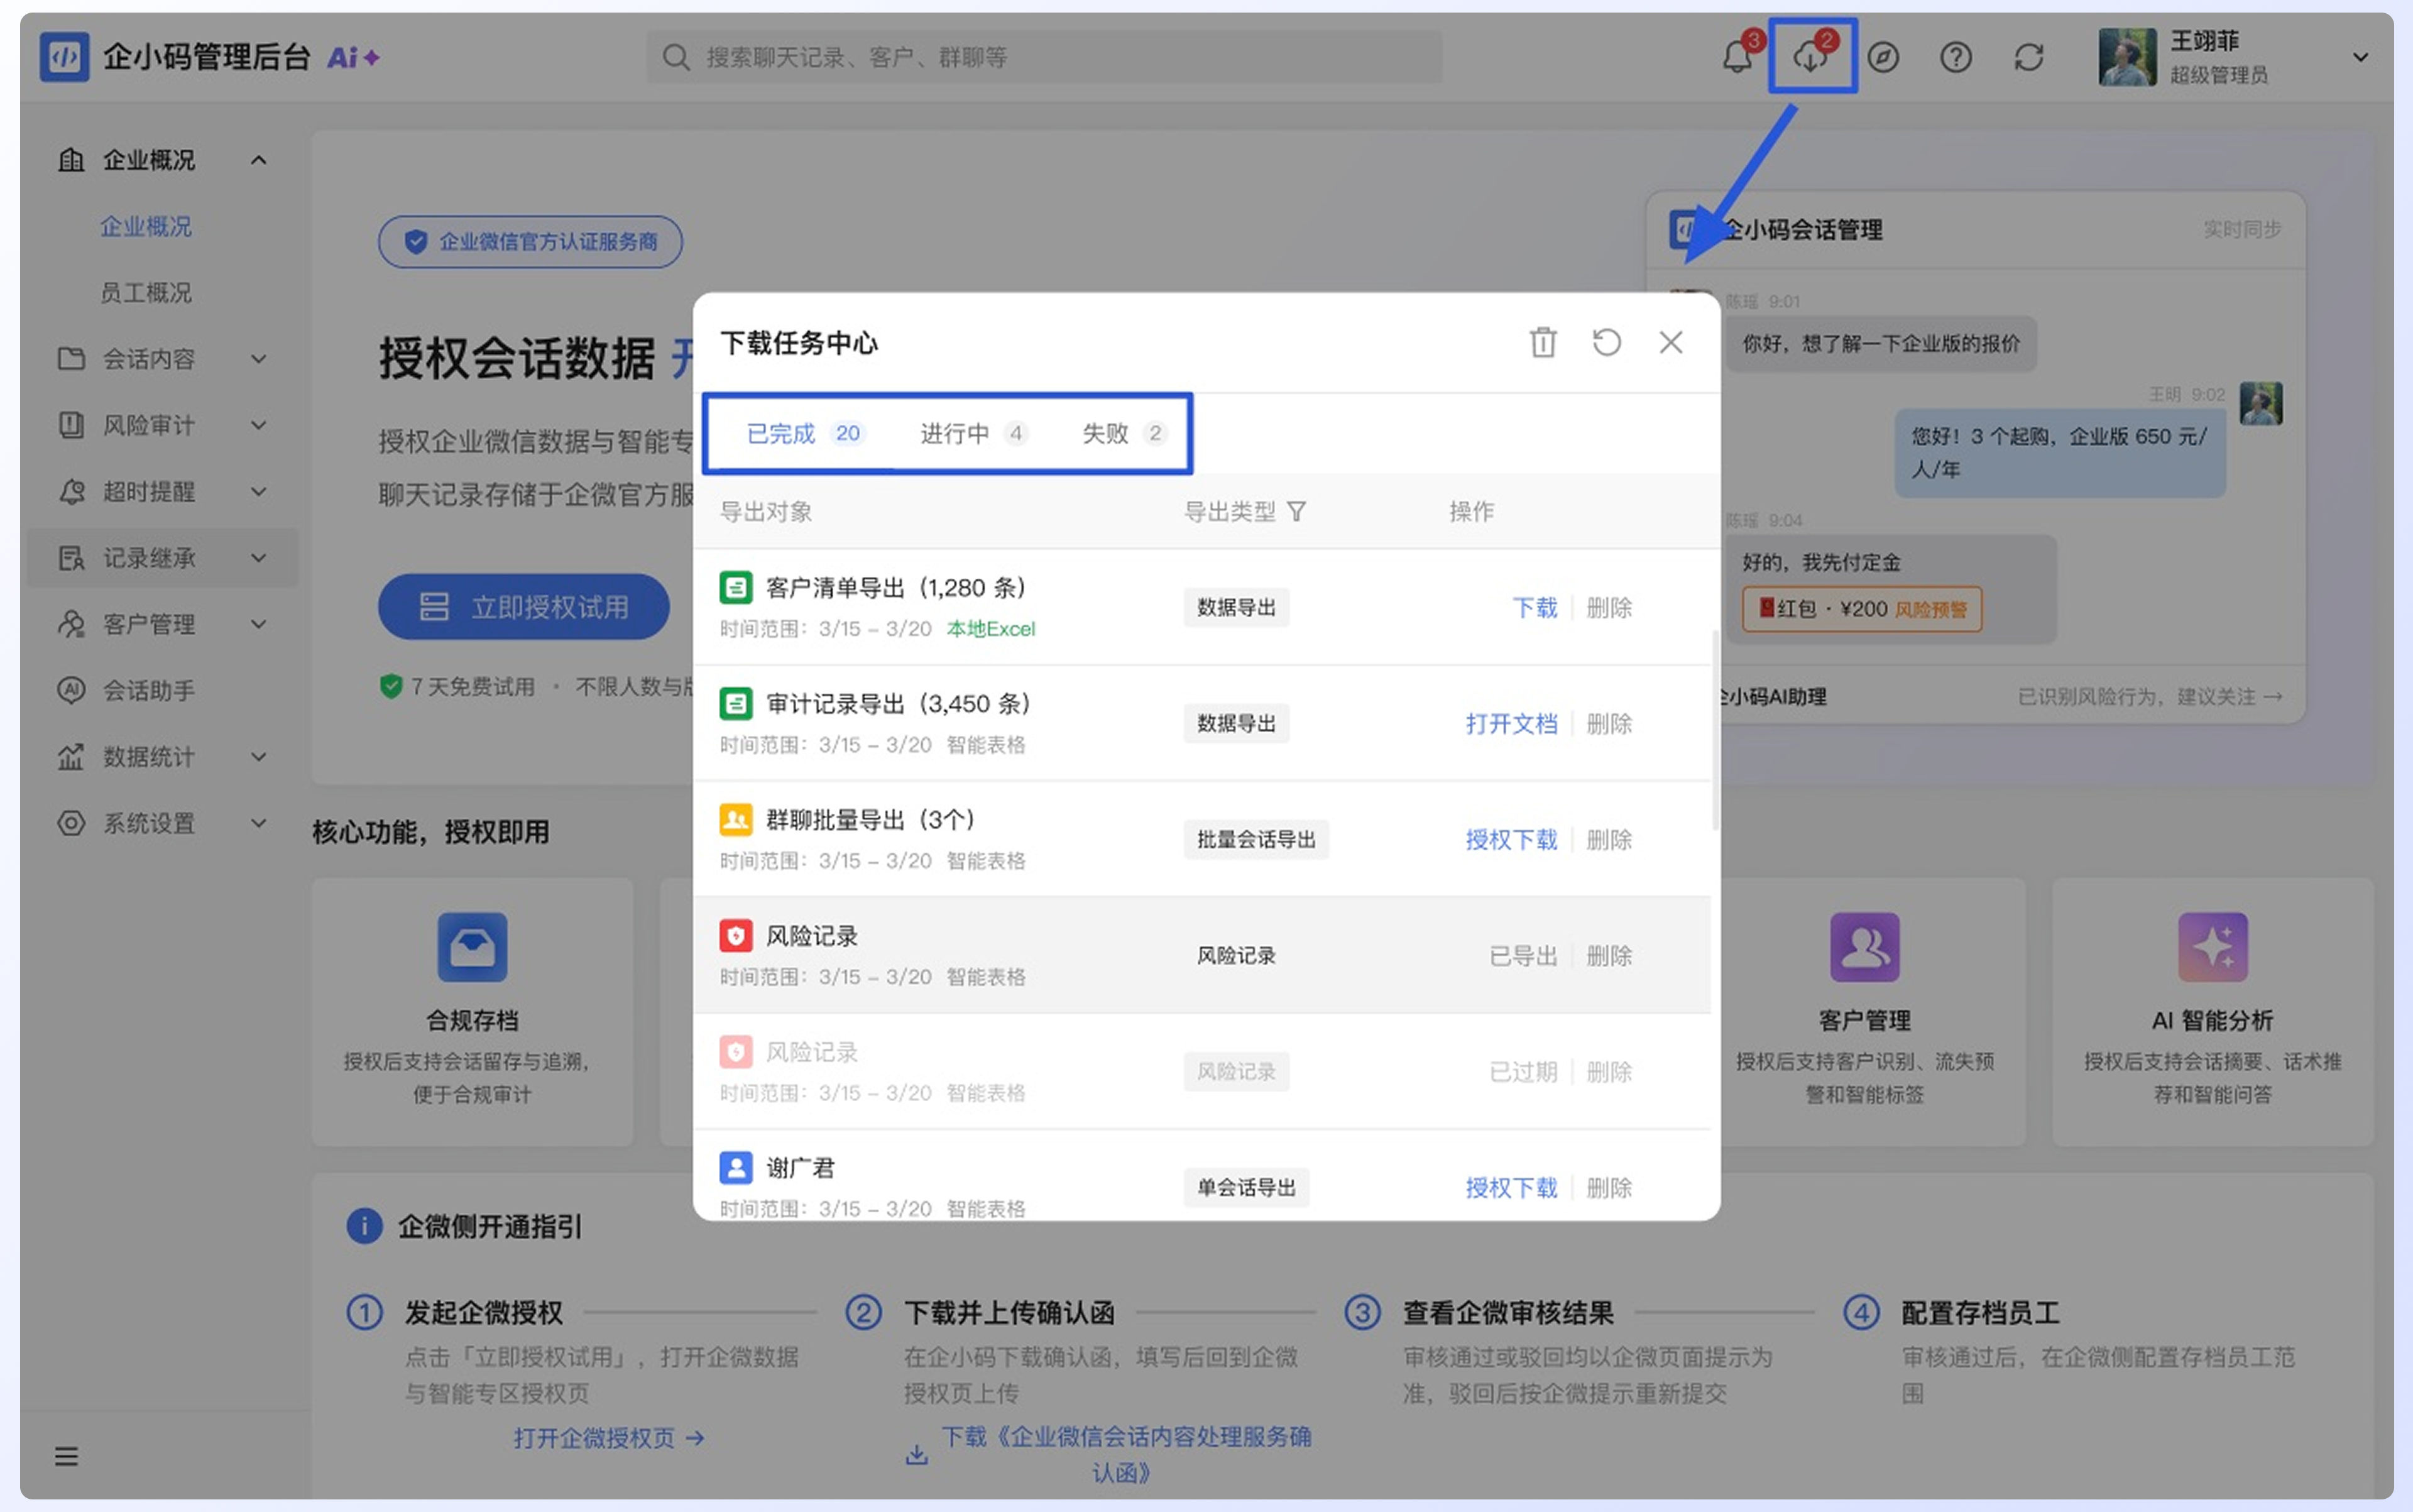This screenshot has width=2413, height=1512.
Task: Collapse the 企业概况 sidebar section
Action: pyautogui.click(x=259, y=160)
